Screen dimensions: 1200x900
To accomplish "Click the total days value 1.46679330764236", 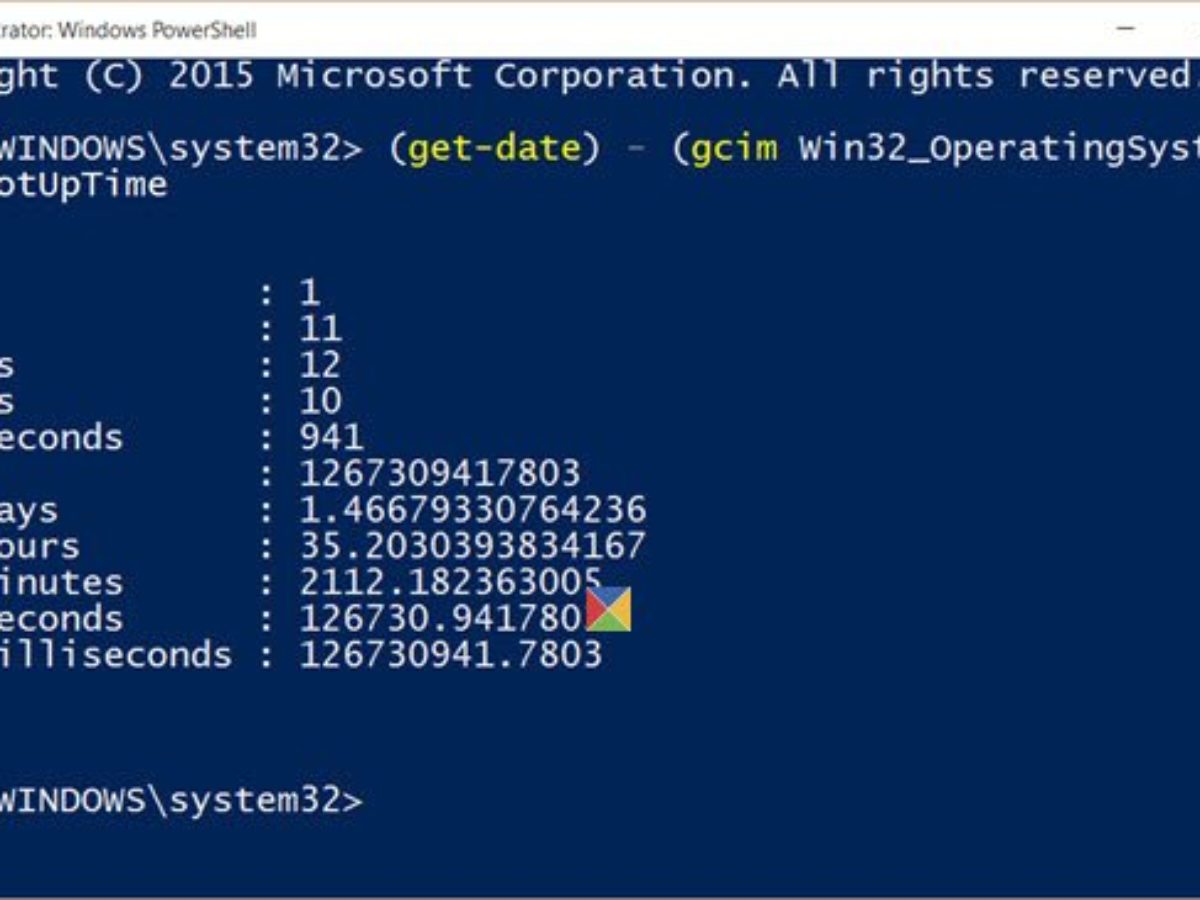I will coord(473,510).
